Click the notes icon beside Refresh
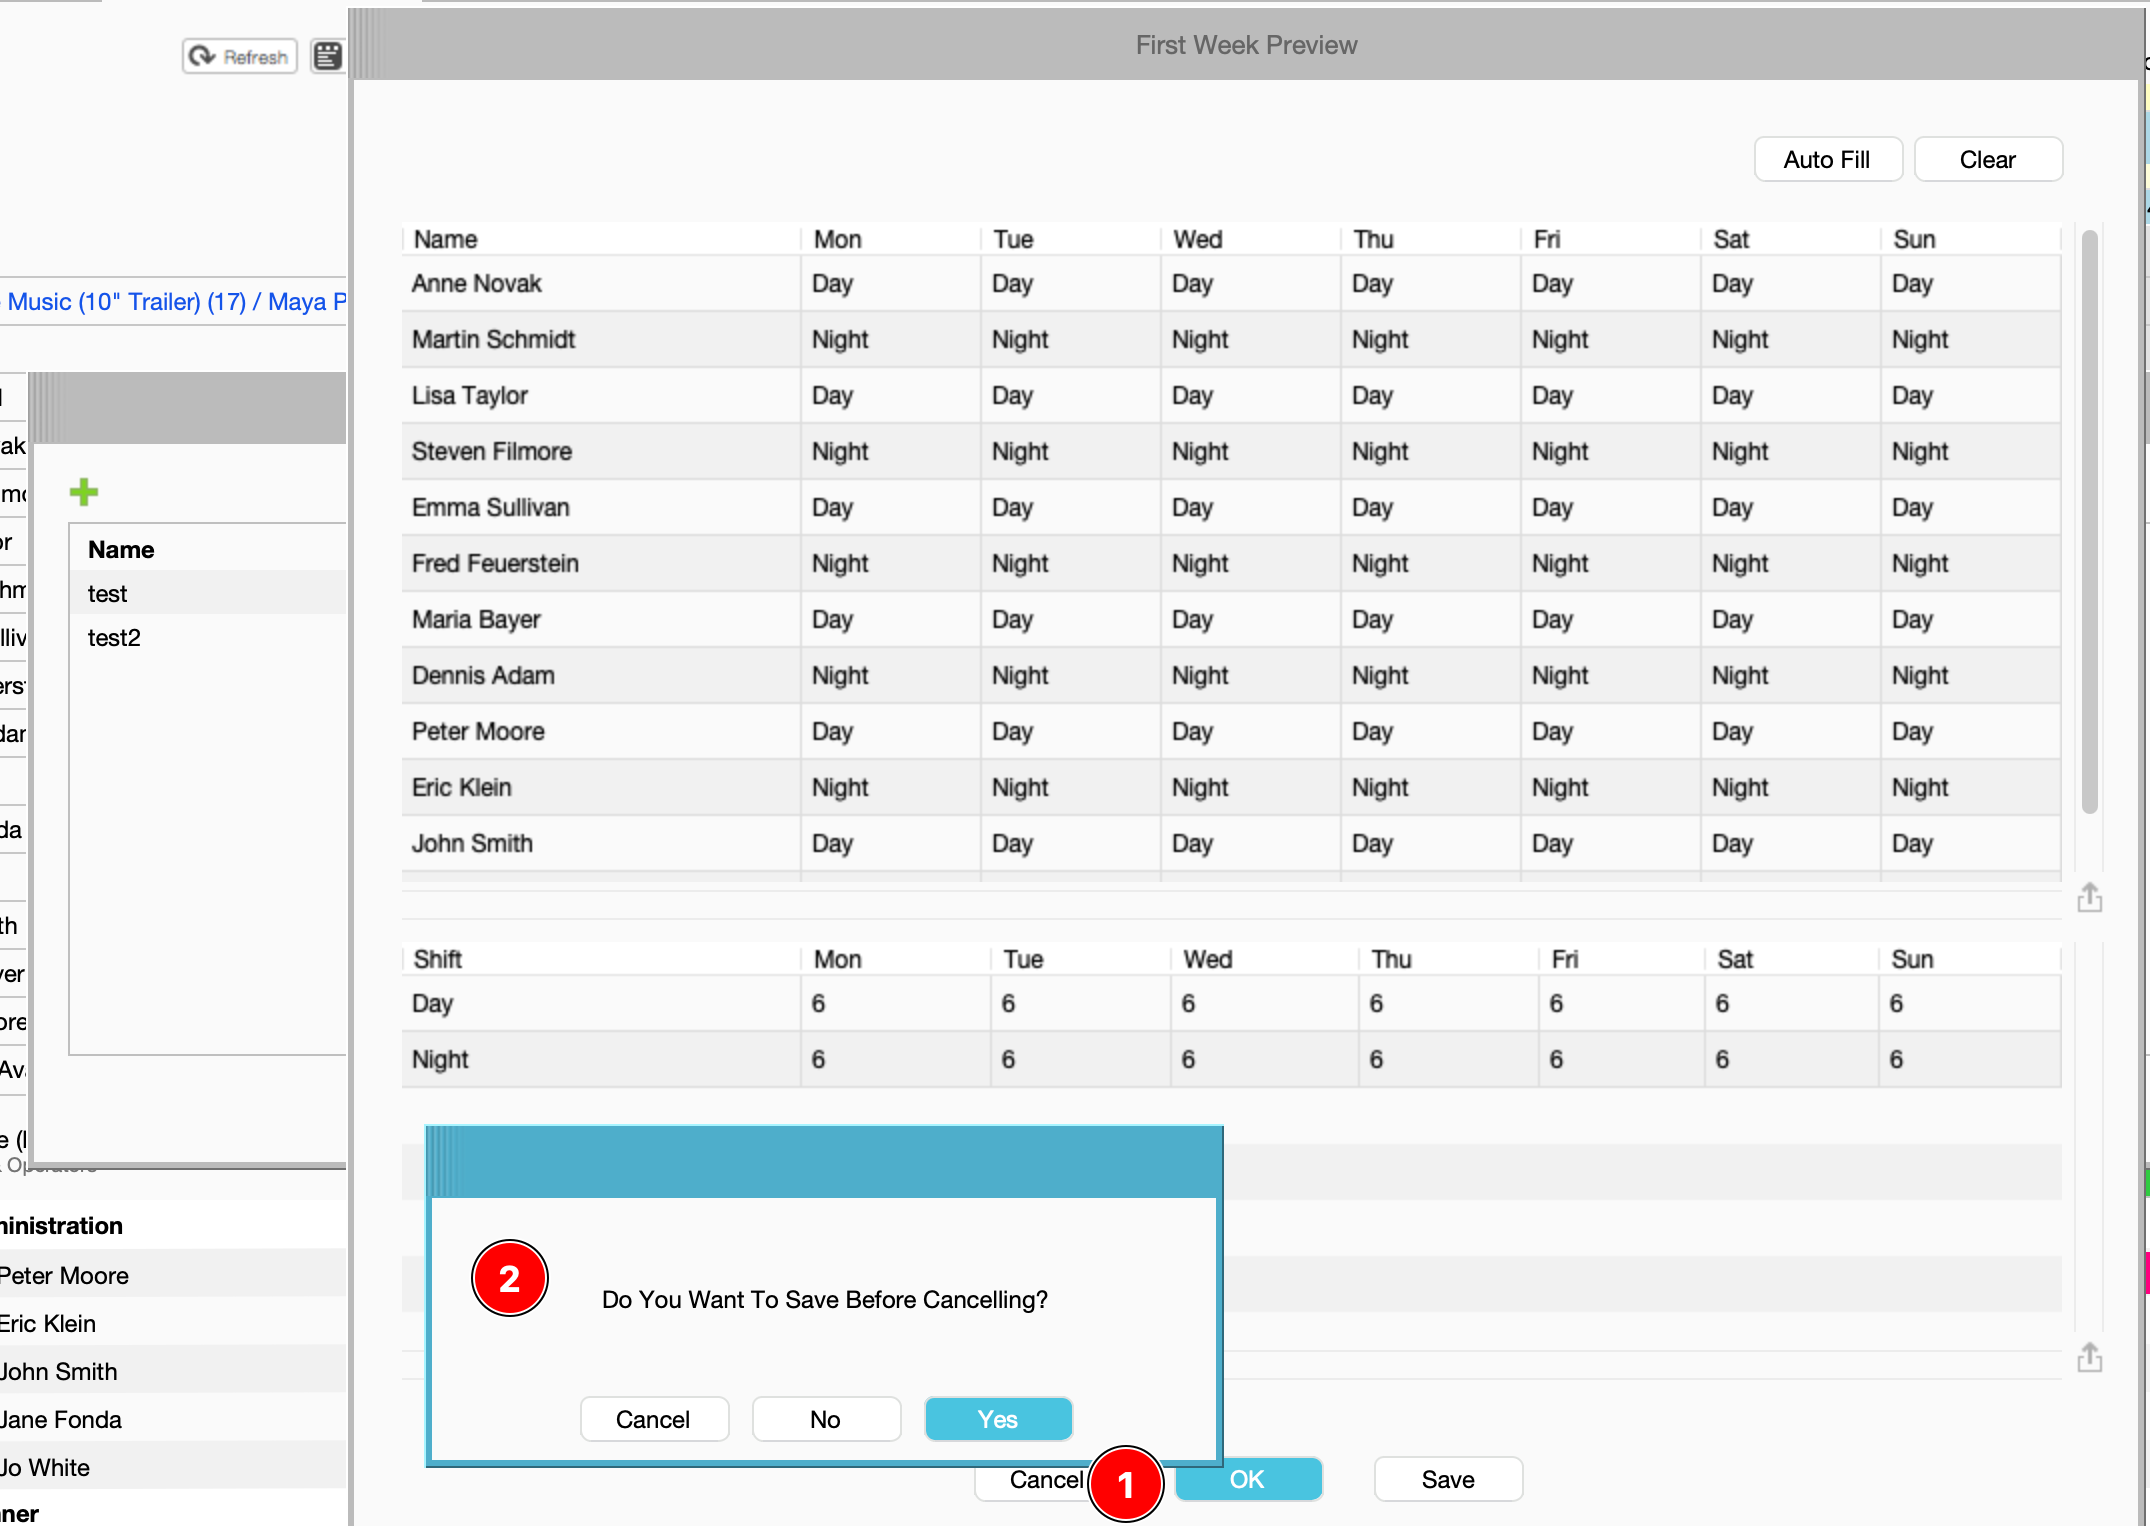Image resolution: width=2150 pixels, height=1526 pixels. (x=327, y=57)
